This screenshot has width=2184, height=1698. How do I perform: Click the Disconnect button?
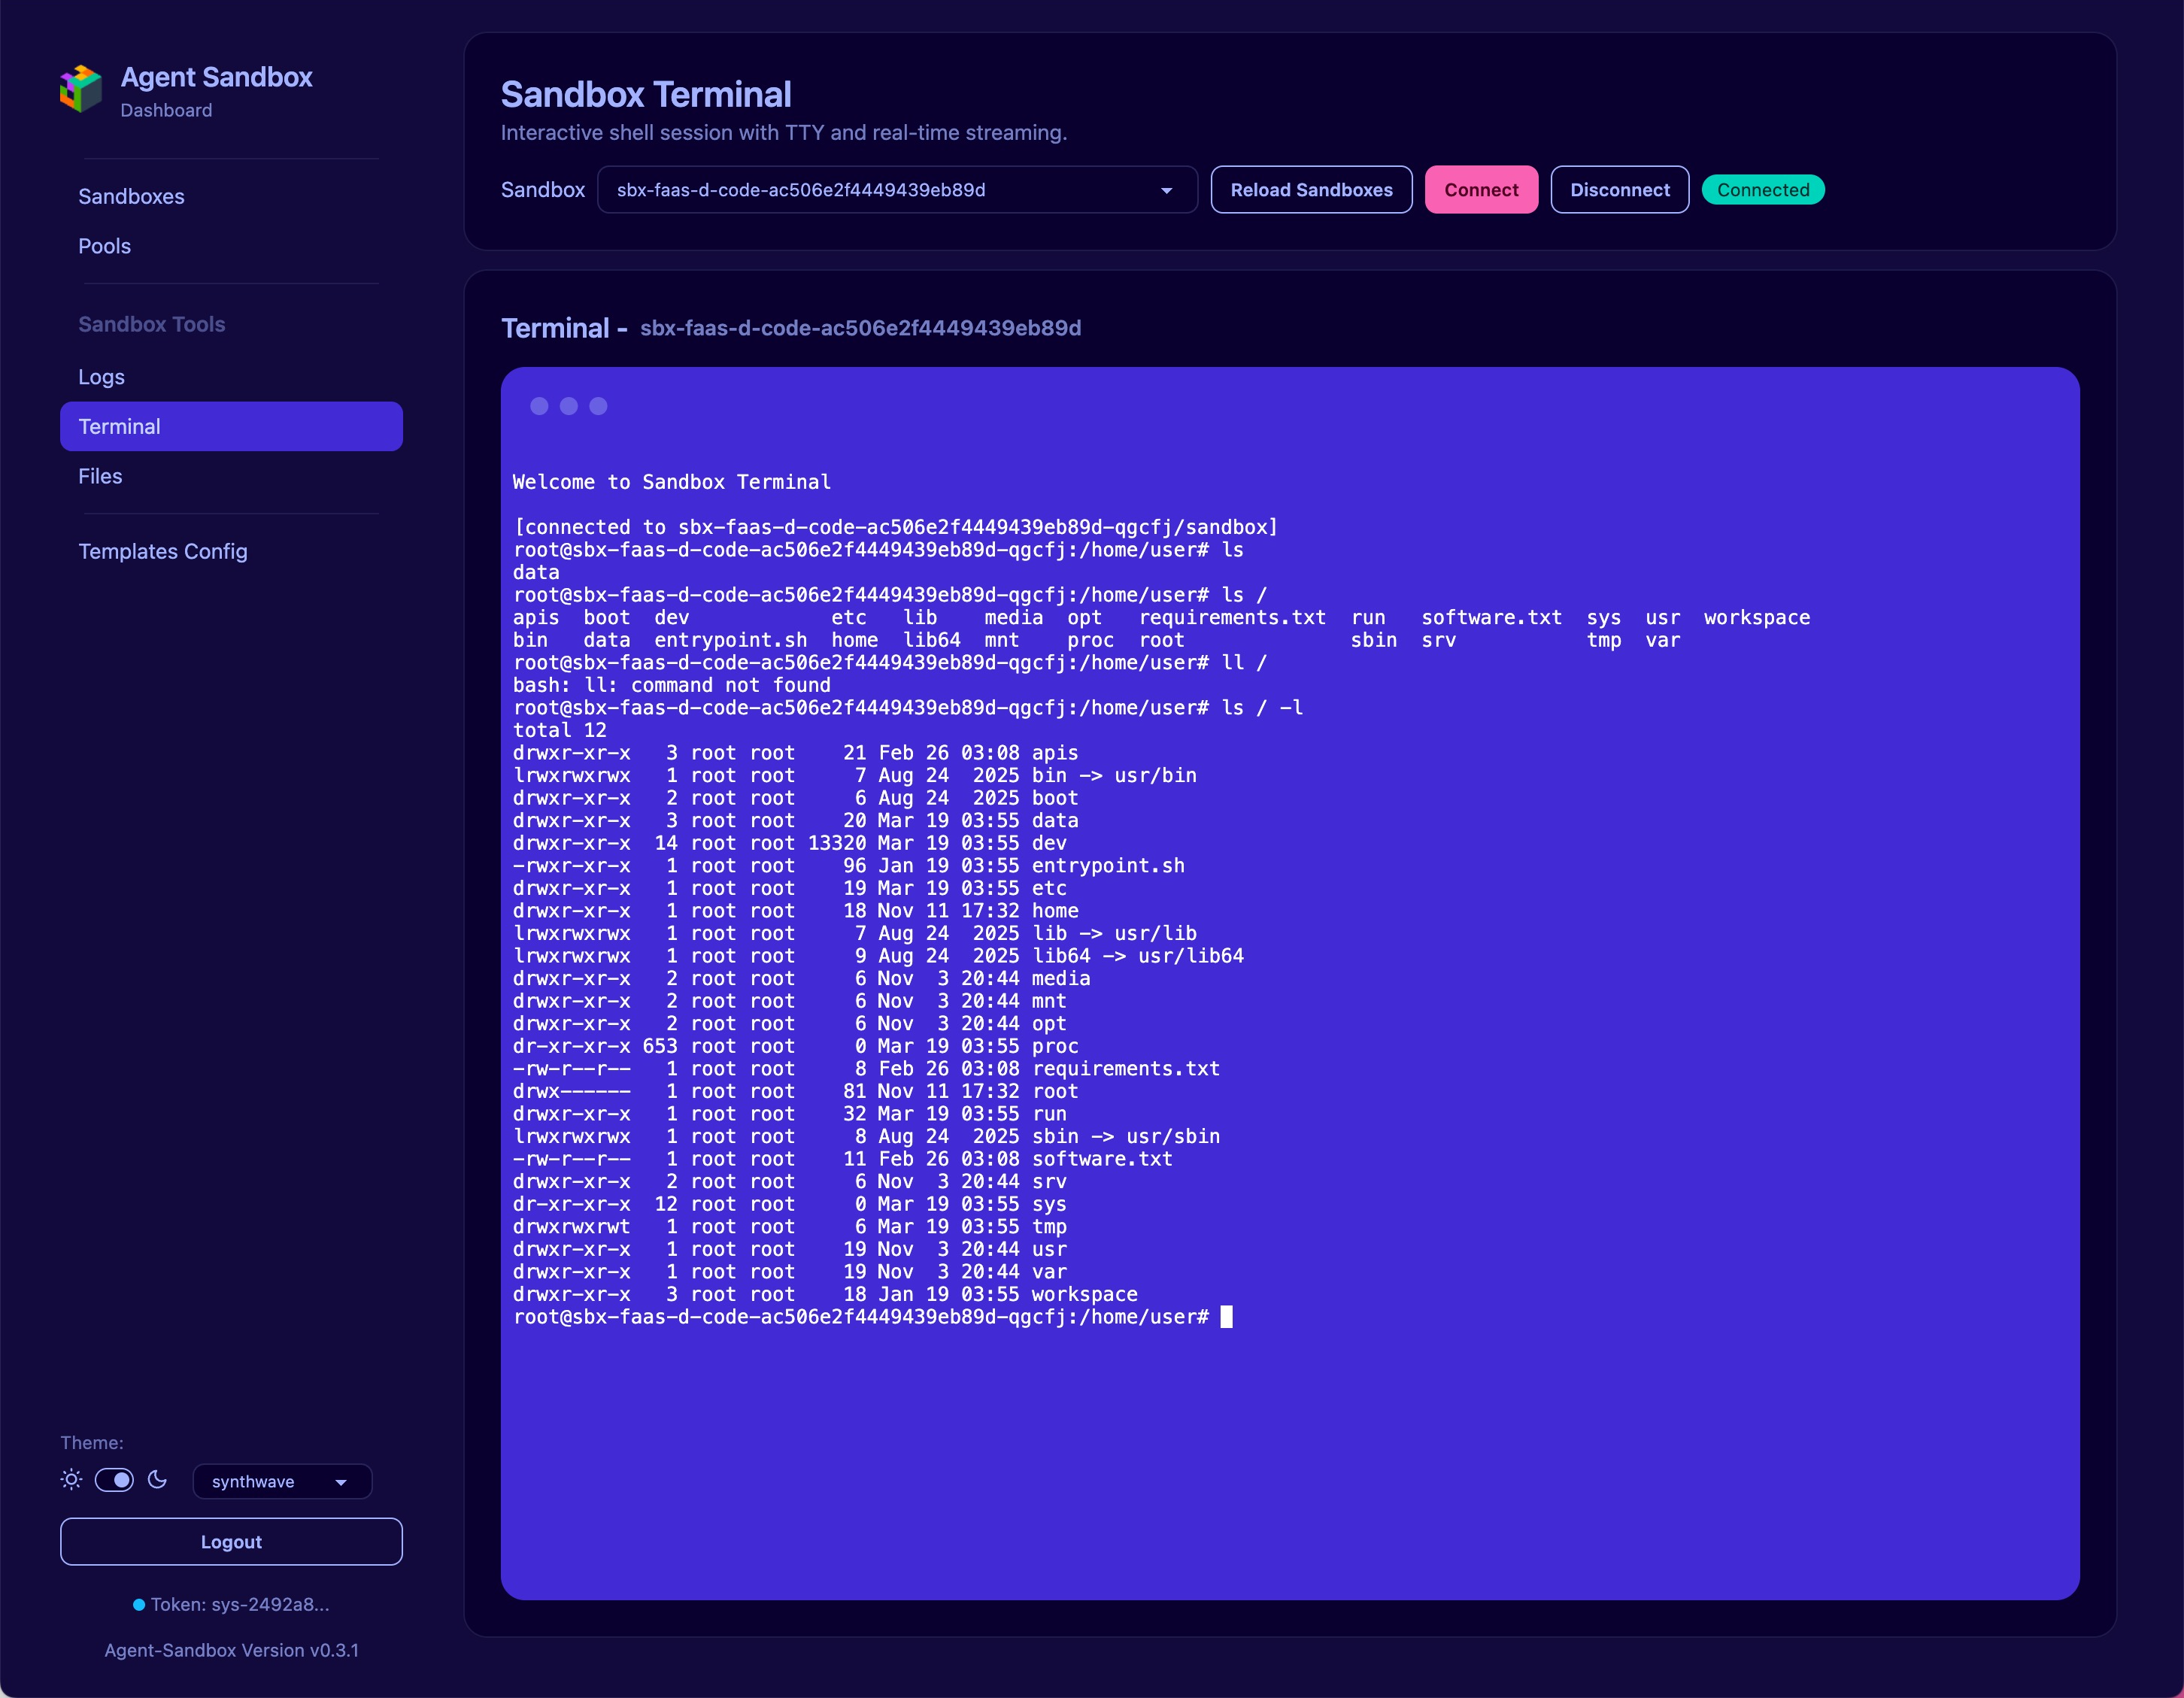tap(1619, 190)
